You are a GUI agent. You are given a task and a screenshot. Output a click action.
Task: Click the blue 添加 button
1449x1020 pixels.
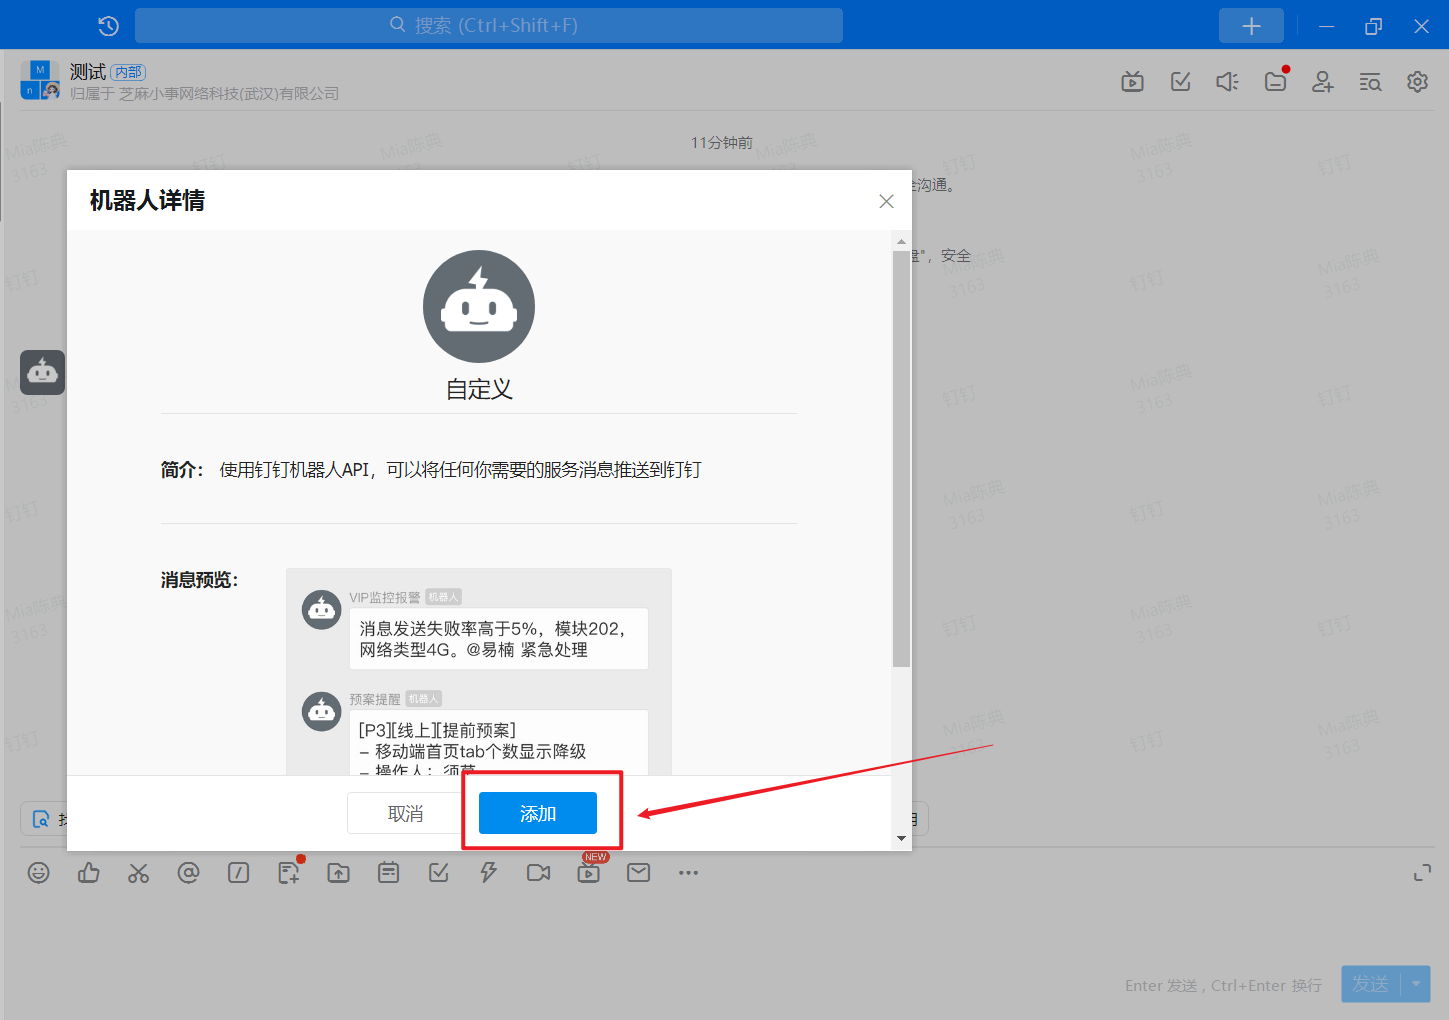pos(538,813)
